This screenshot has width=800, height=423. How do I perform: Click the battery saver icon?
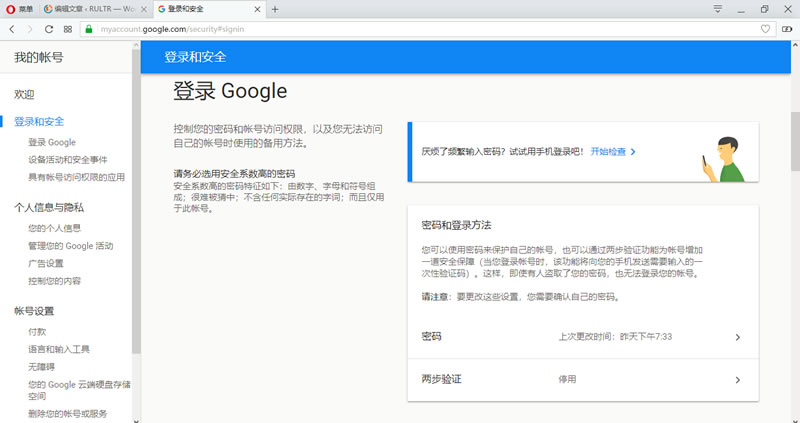(787, 29)
